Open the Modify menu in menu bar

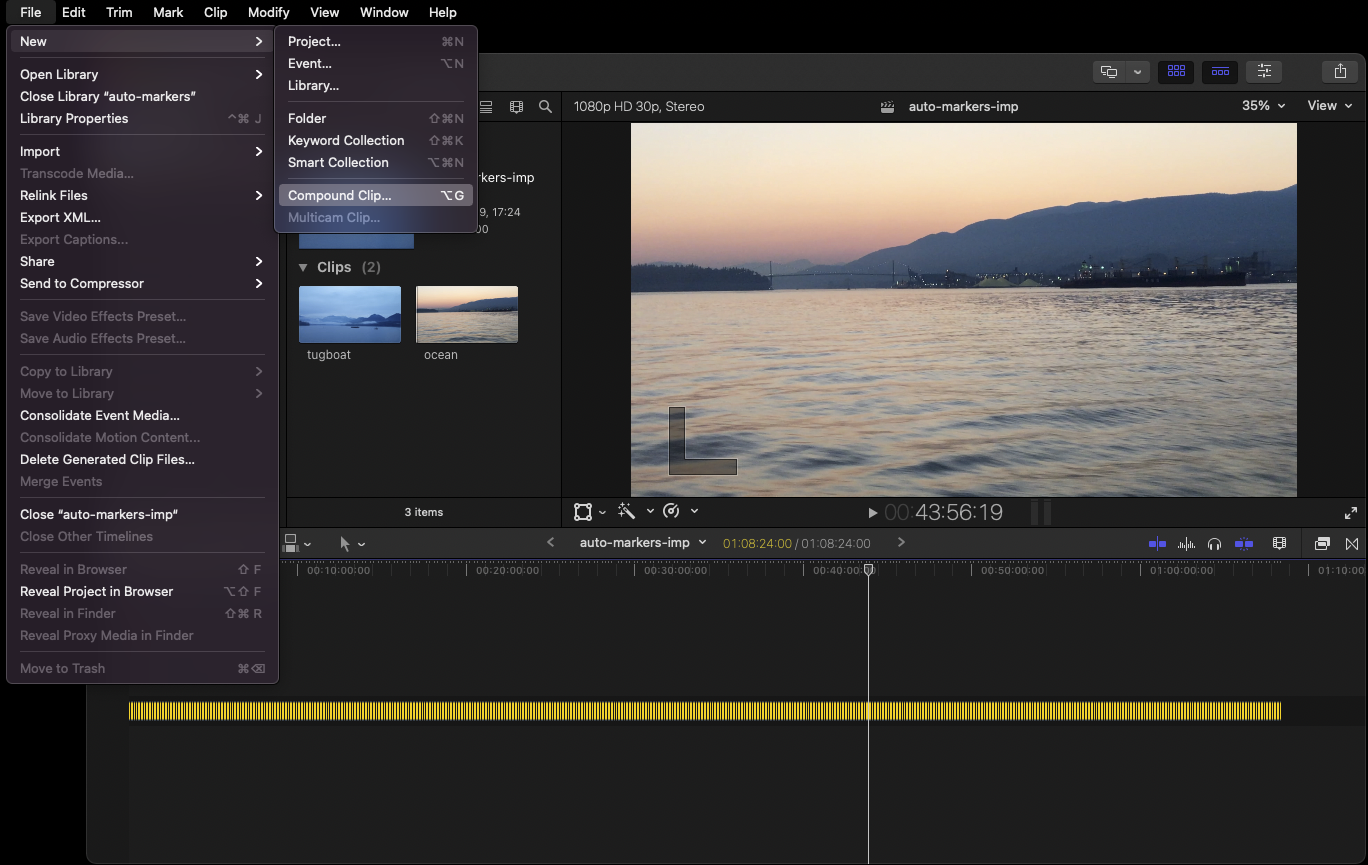(268, 12)
